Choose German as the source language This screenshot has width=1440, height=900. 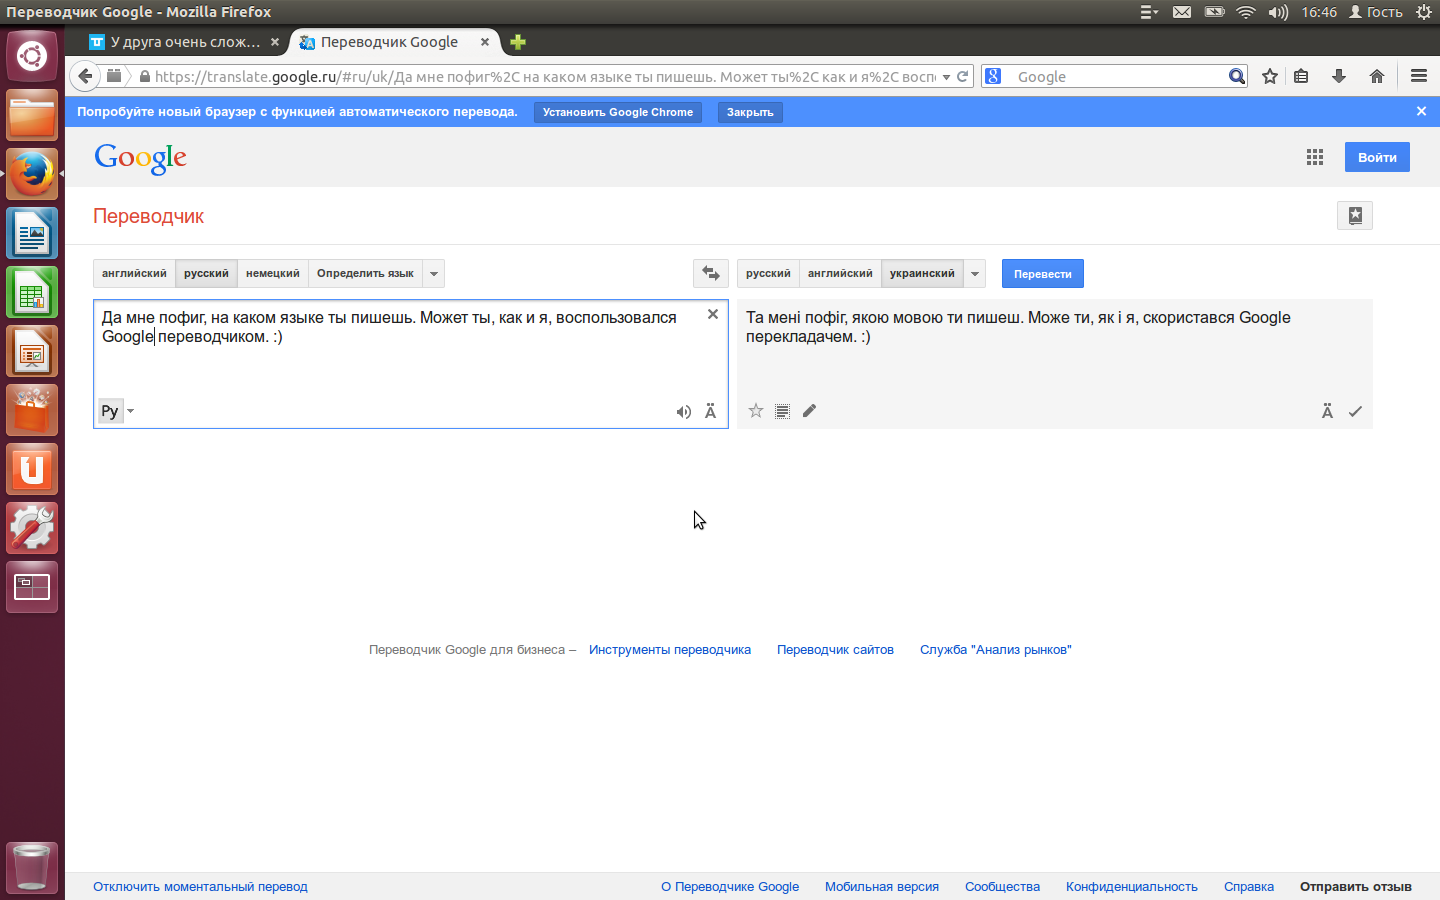tap(272, 273)
